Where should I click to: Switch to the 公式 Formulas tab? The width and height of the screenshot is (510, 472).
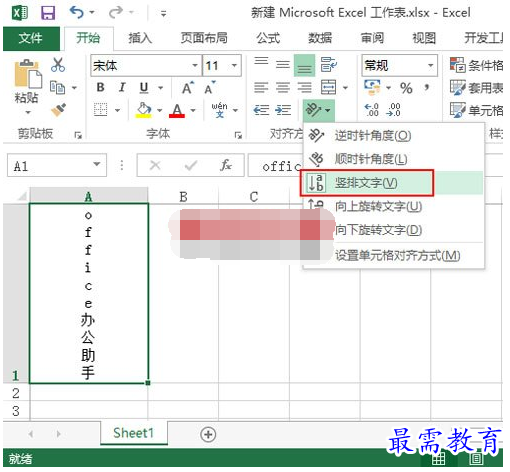(268, 38)
